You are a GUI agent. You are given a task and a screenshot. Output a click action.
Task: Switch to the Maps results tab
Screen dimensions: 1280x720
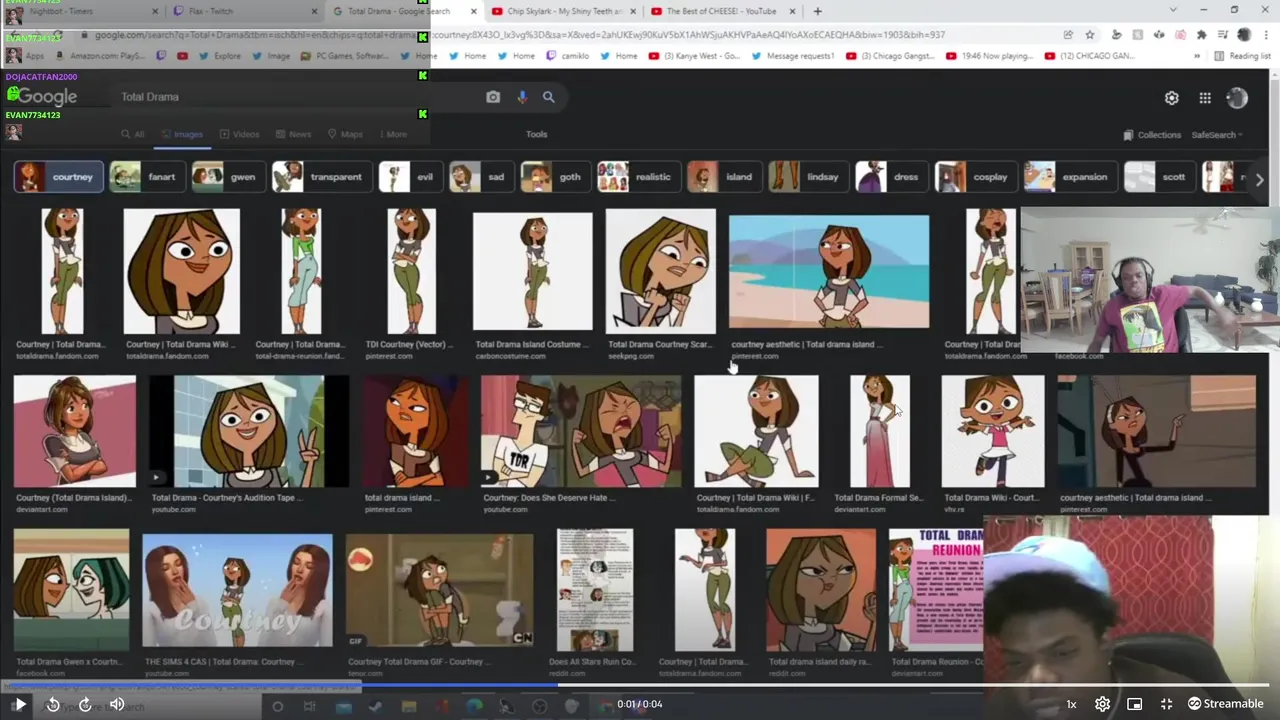pyautogui.click(x=345, y=134)
